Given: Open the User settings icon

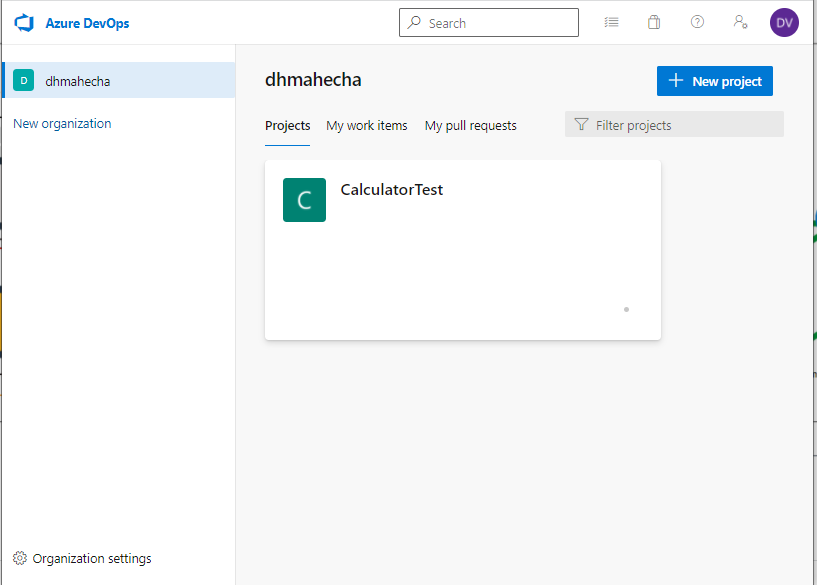Looking at the screenshot, I should tap(740, 22).
